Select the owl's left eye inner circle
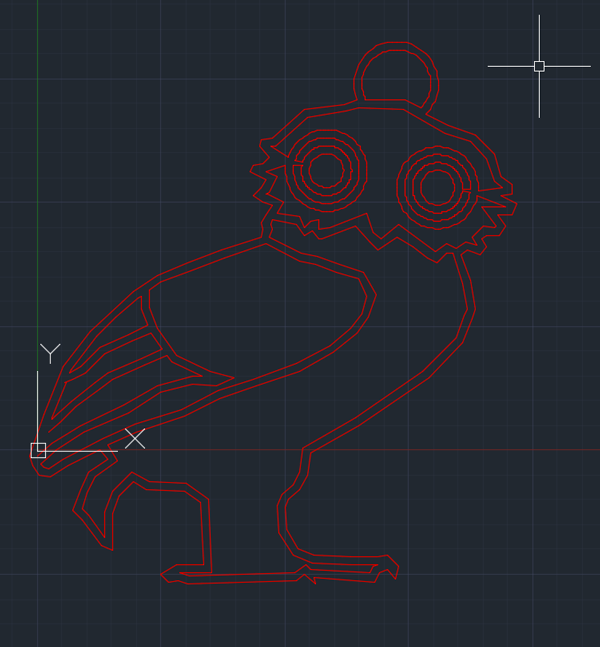Screen dimensions: 600x647 [x=326, y=170]
